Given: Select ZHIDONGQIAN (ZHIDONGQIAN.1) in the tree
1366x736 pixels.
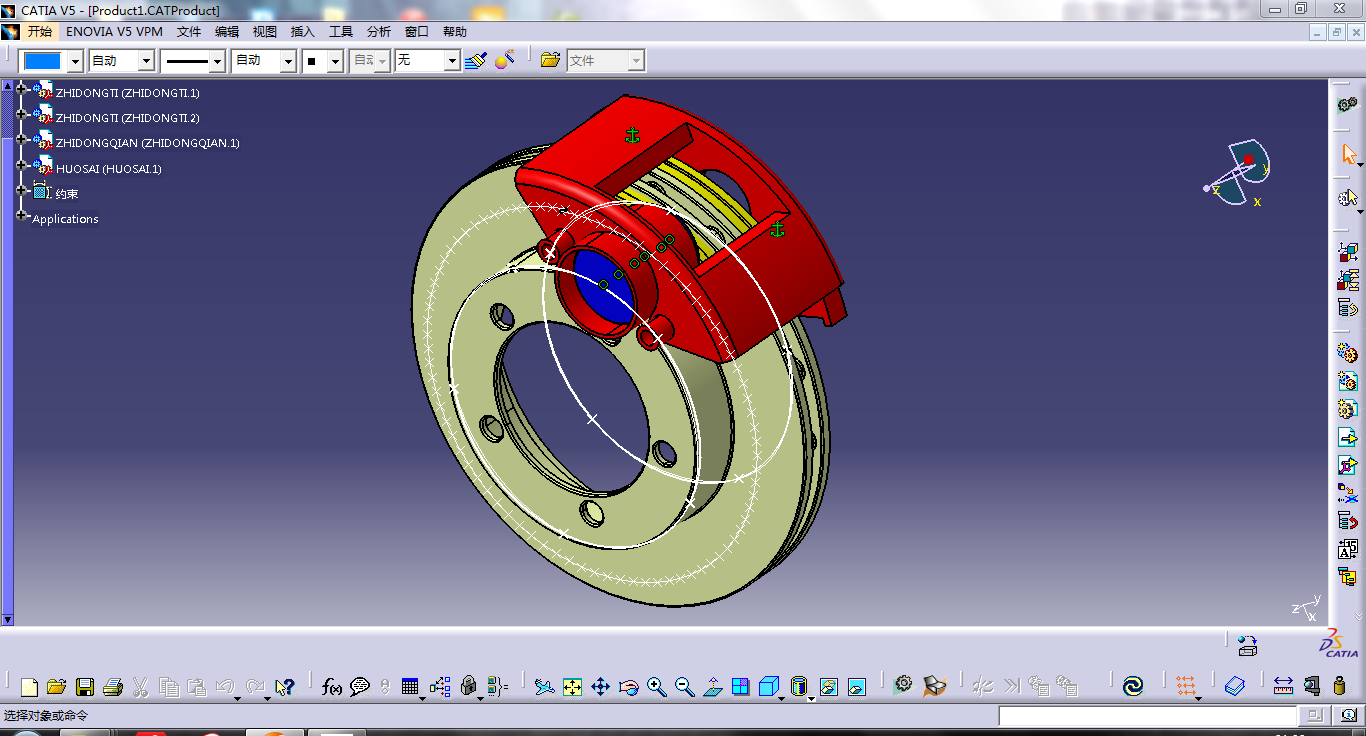Looking at the screenshot, I should coord(147,143).
